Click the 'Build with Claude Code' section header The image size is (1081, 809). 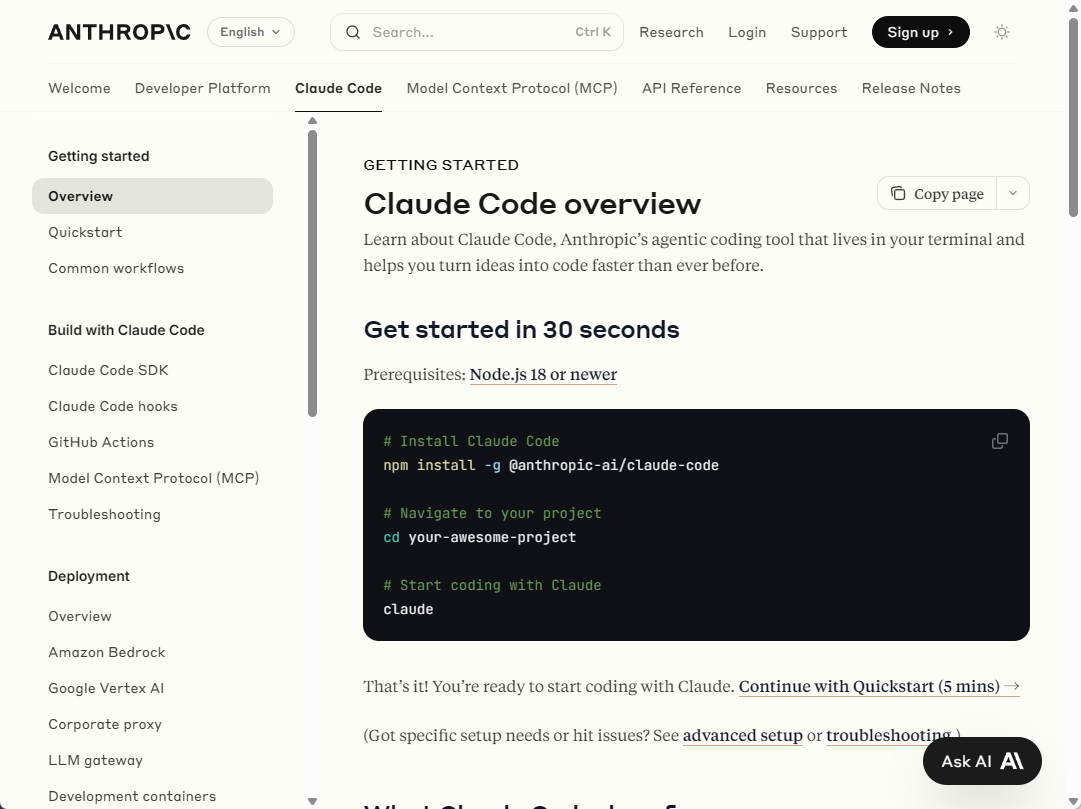pyautogui.click(x=126, y=330)
